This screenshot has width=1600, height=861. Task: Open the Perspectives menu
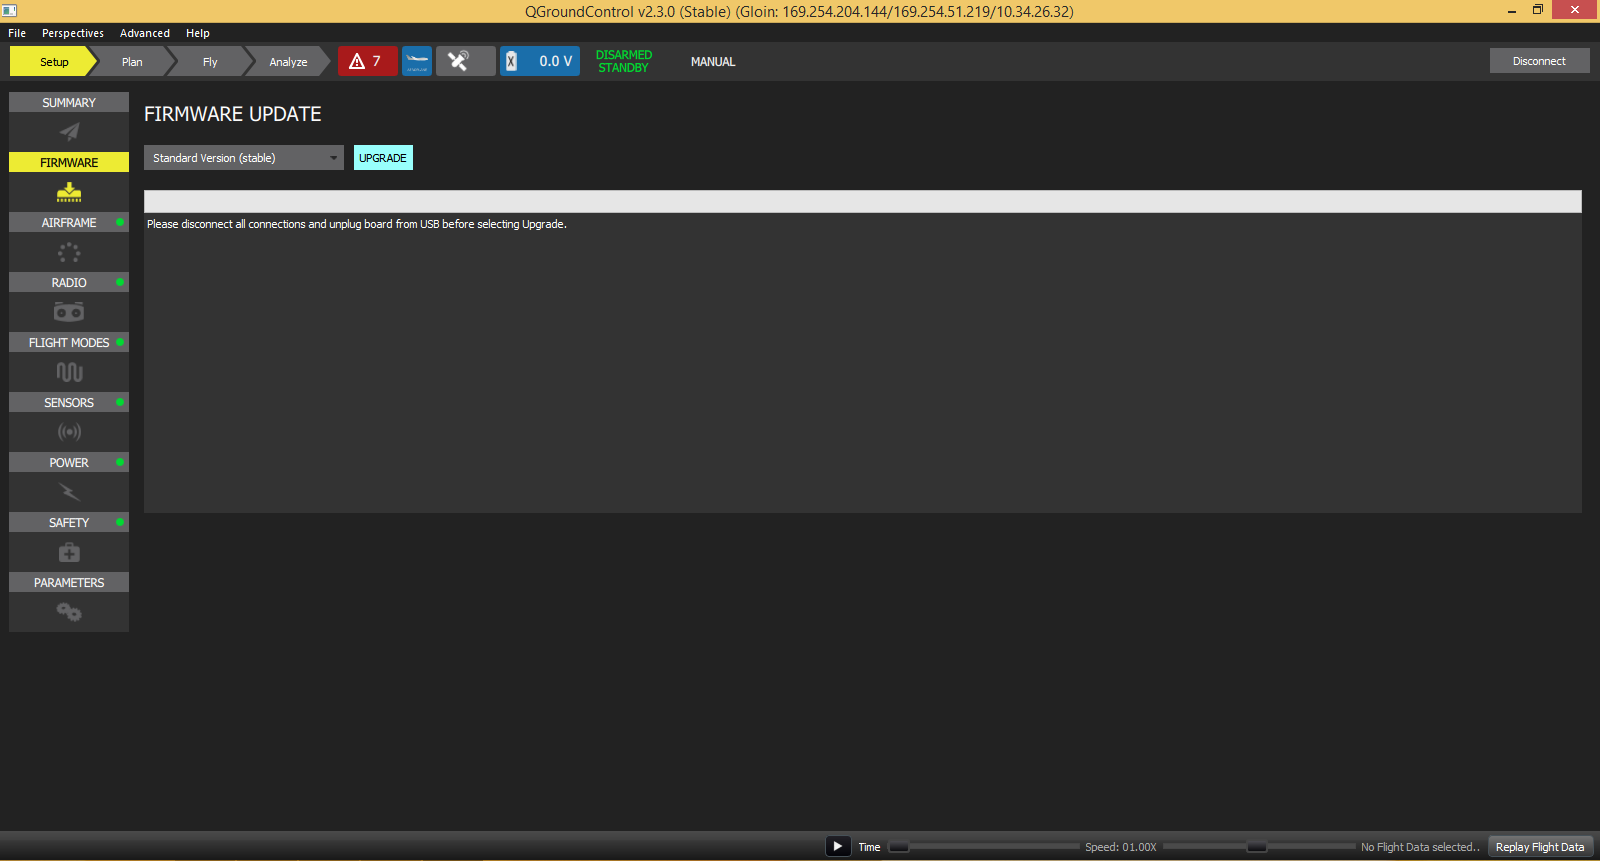coord(73,33)
